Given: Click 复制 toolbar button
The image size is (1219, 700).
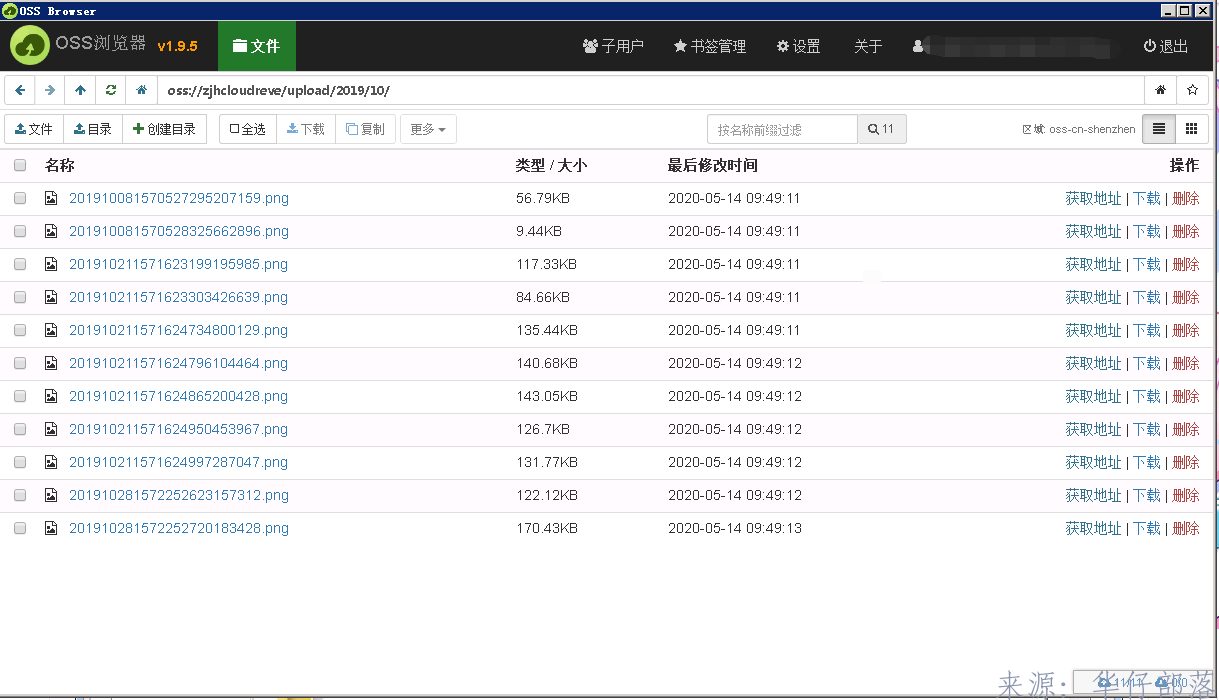Looking at the screenshot, I should [x=365, y=129].
